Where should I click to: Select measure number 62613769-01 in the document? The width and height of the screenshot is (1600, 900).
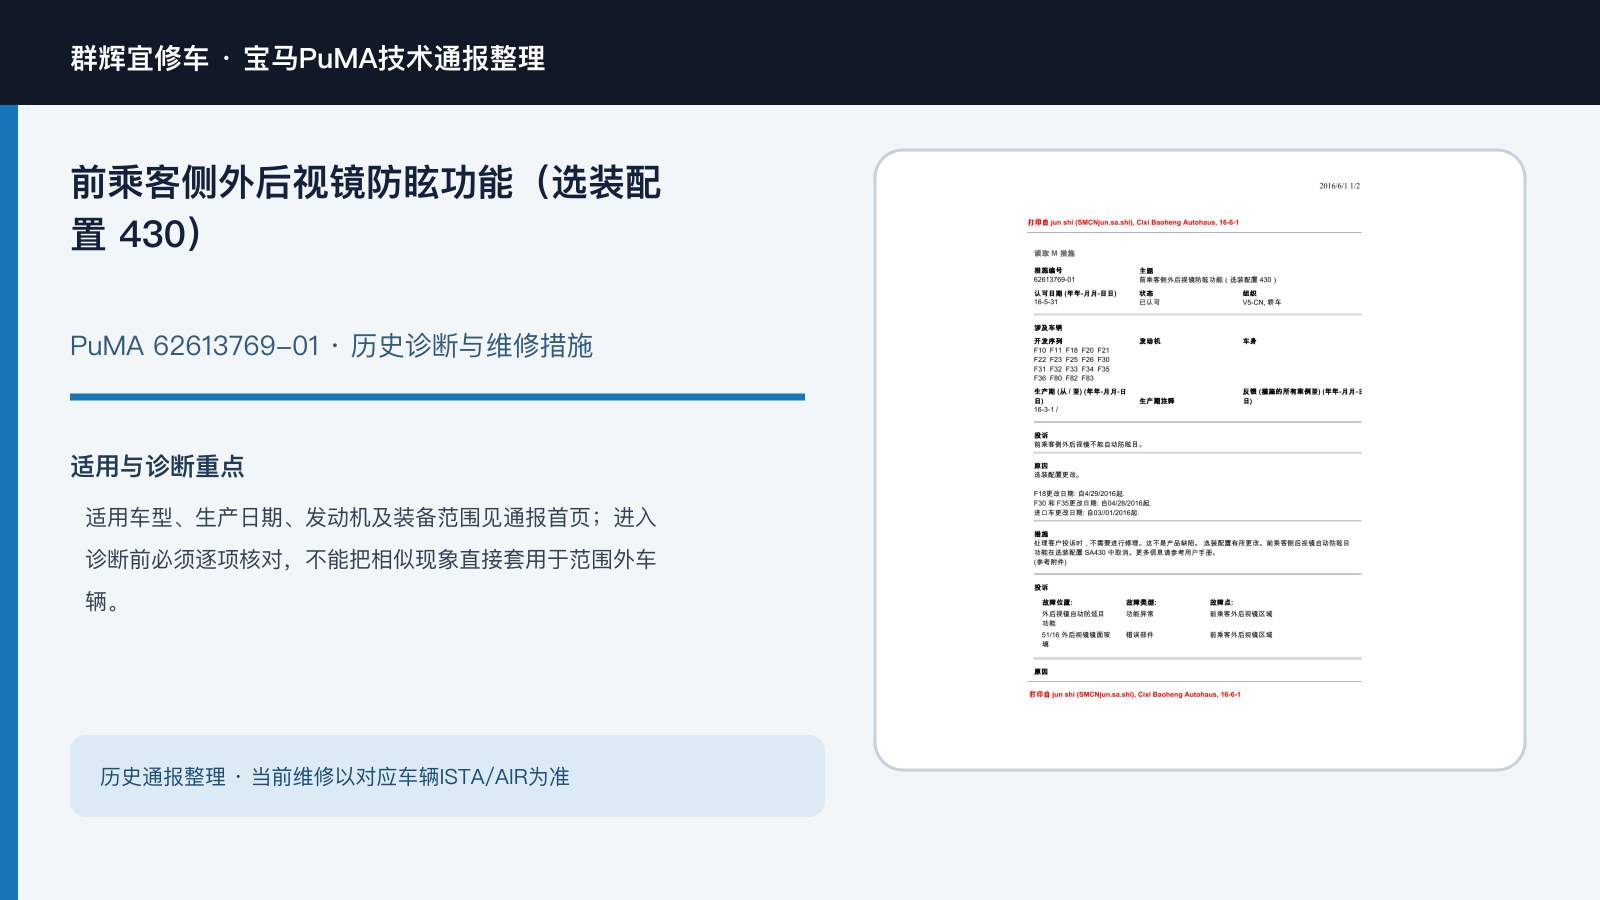[1054, 280]
